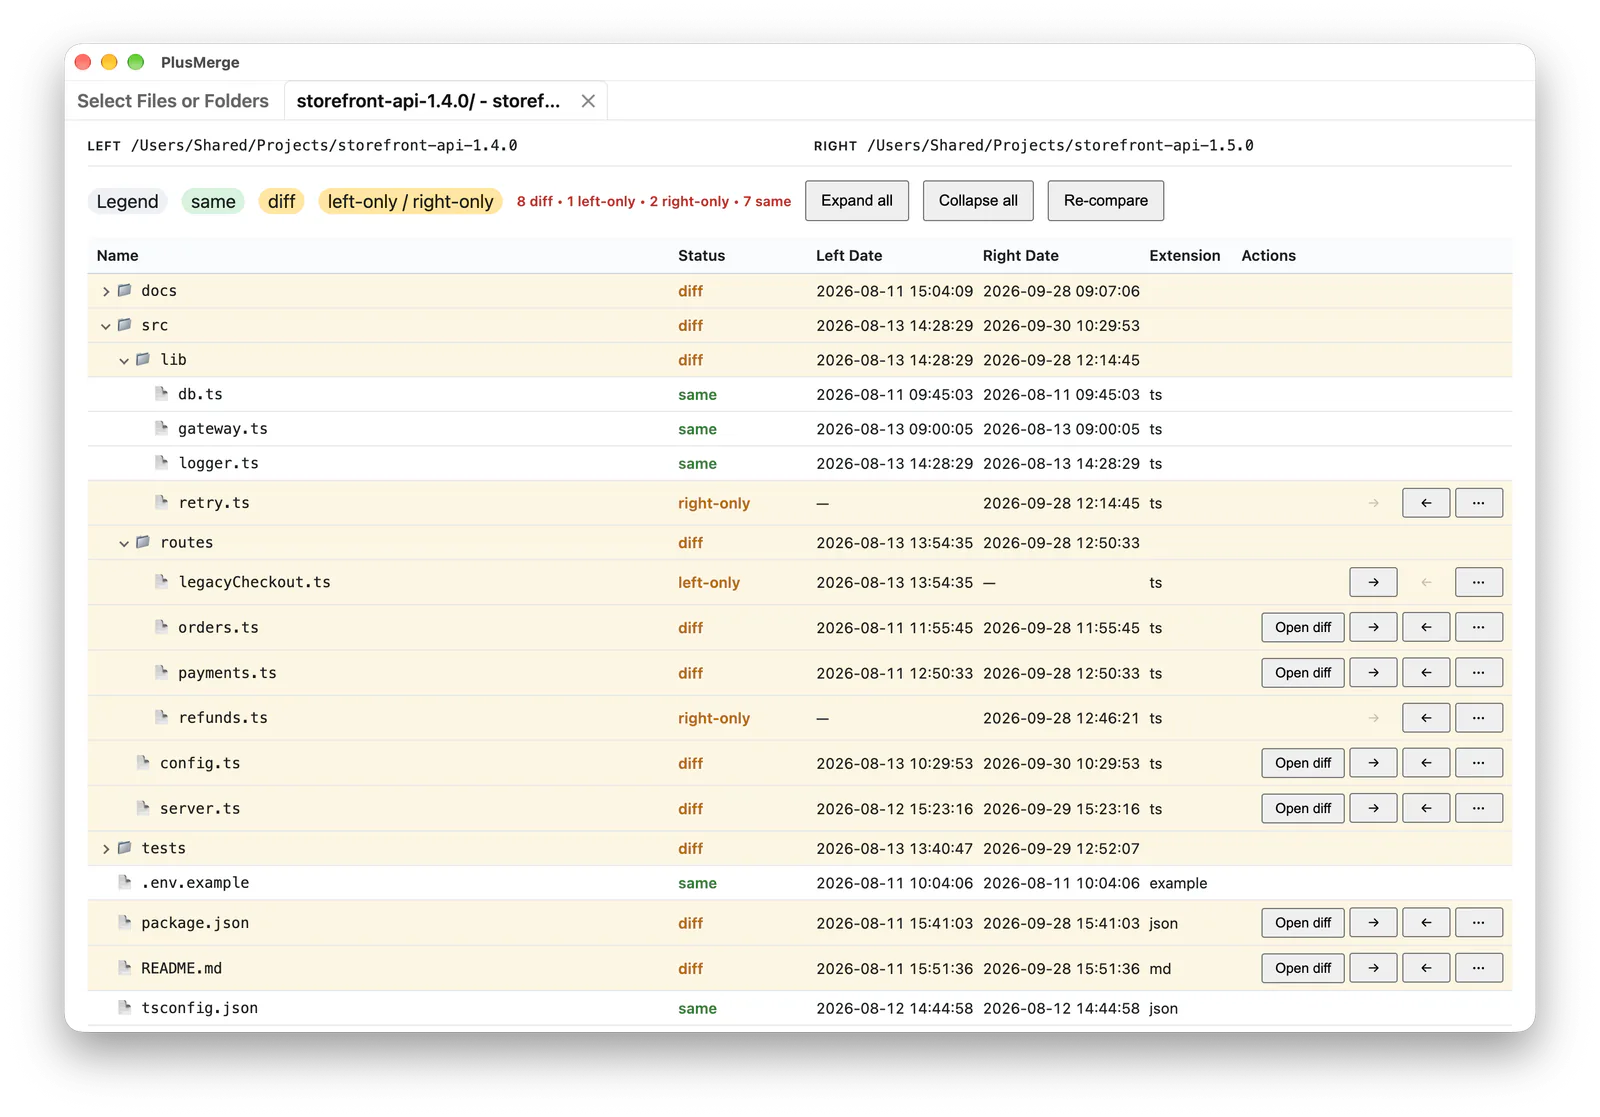This screenshot has width=1600, height=1117.
Task: Expand the docs folder
Action: (x=106, y=291)
